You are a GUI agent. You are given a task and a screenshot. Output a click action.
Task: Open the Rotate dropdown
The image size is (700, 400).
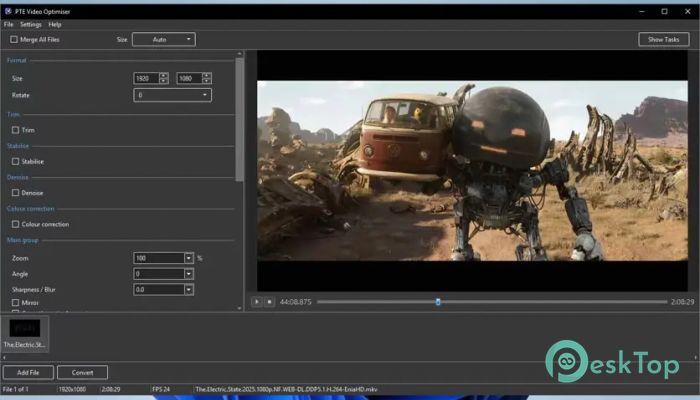(x=172, y=95)
